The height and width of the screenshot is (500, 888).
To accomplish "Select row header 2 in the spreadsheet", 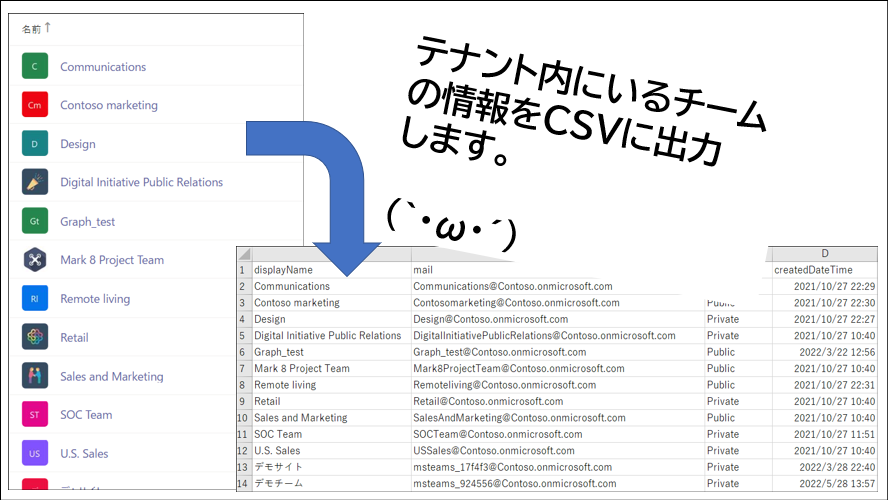I will tap(244, 287).
